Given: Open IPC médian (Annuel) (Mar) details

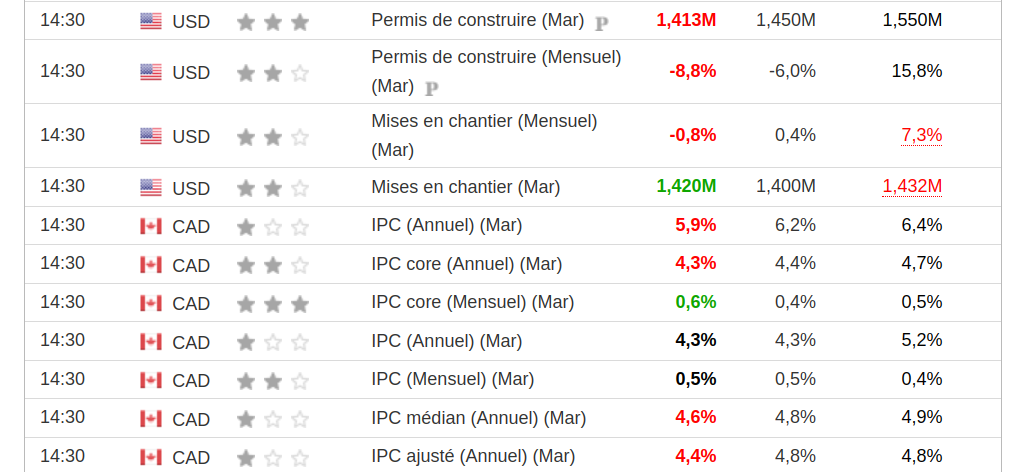Looking at the screenshot, I should pyautogui.click(x=478, y=418).
